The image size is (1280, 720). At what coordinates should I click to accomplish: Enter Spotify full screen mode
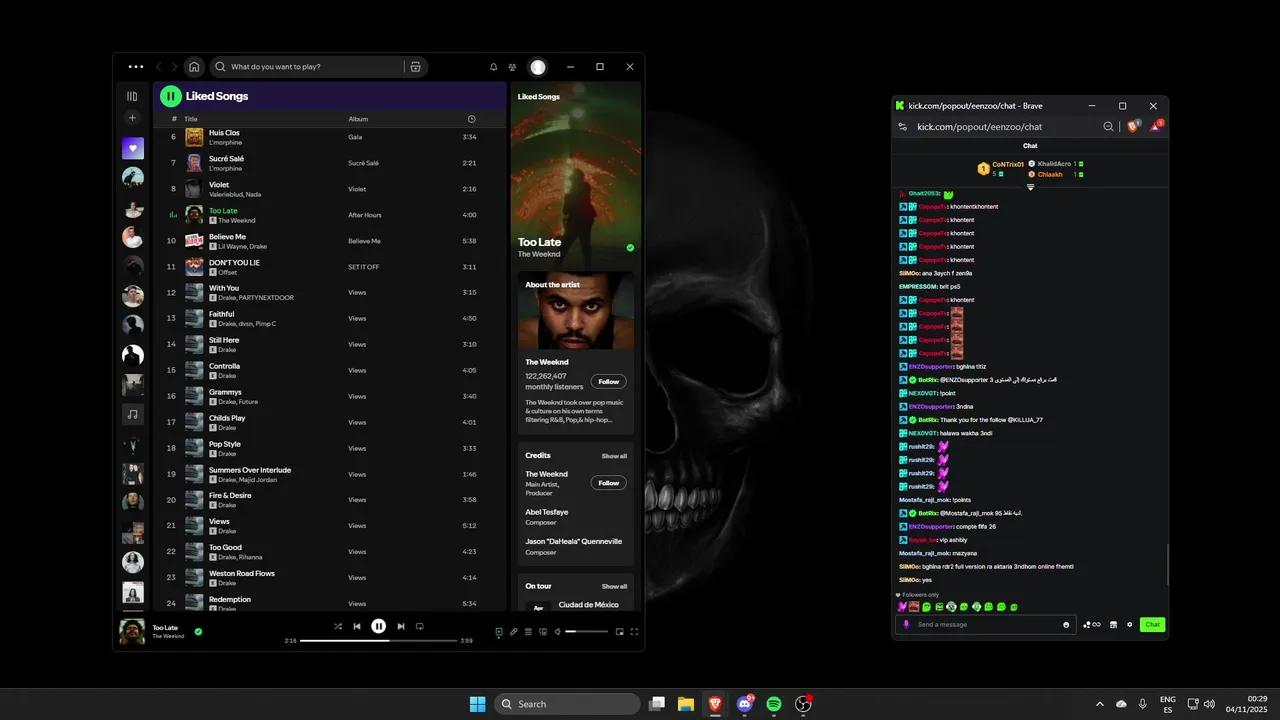click(x=634, y=631)
